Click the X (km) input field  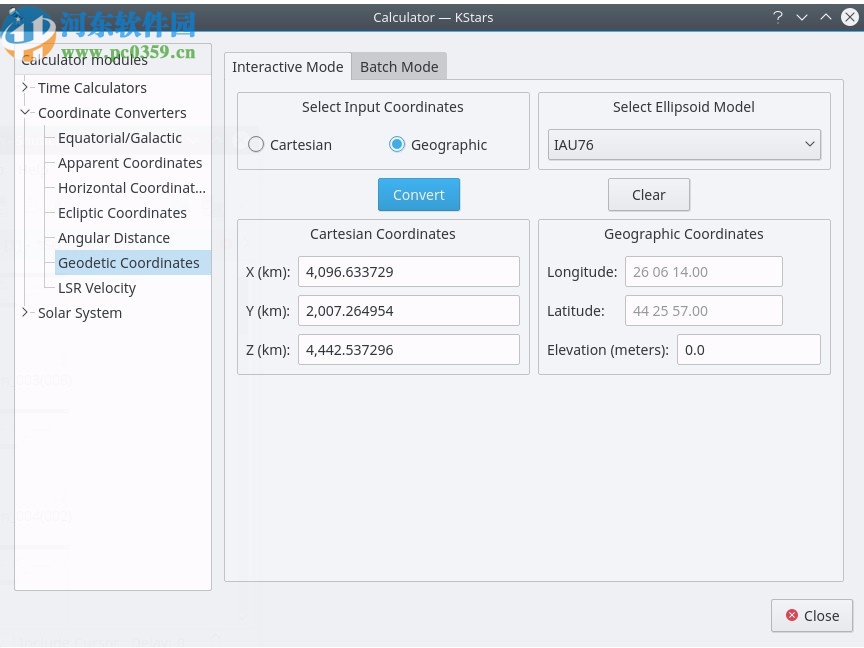pos(408,272)
